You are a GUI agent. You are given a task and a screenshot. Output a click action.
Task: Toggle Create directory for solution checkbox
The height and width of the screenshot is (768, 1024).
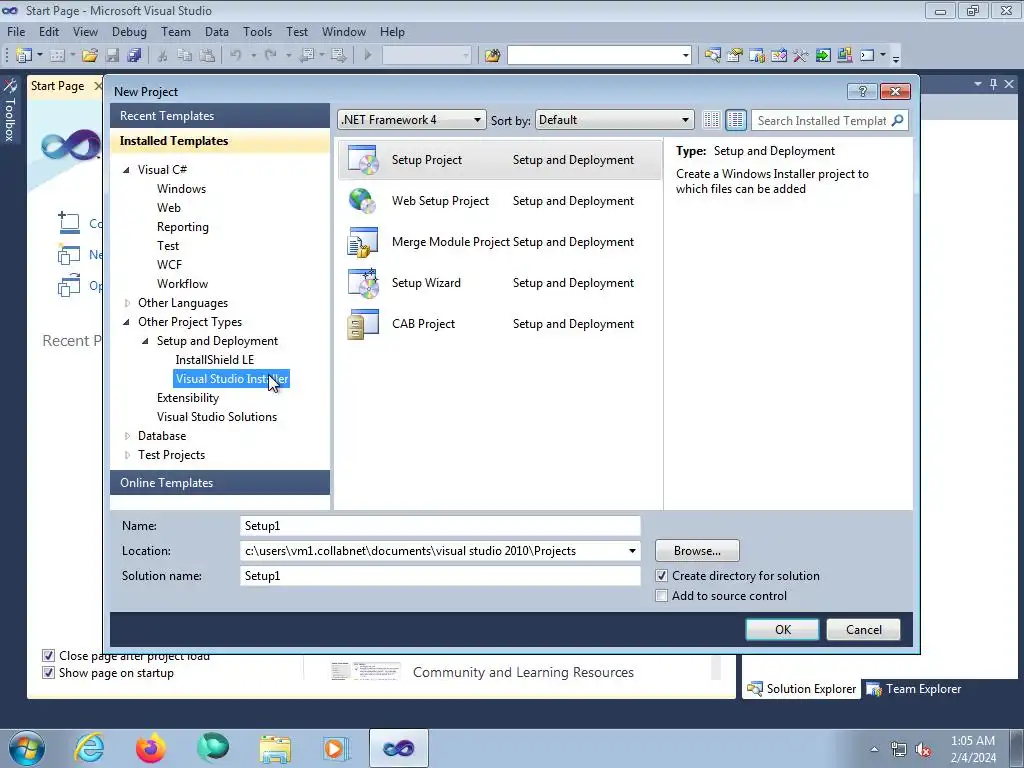[662, 576]
